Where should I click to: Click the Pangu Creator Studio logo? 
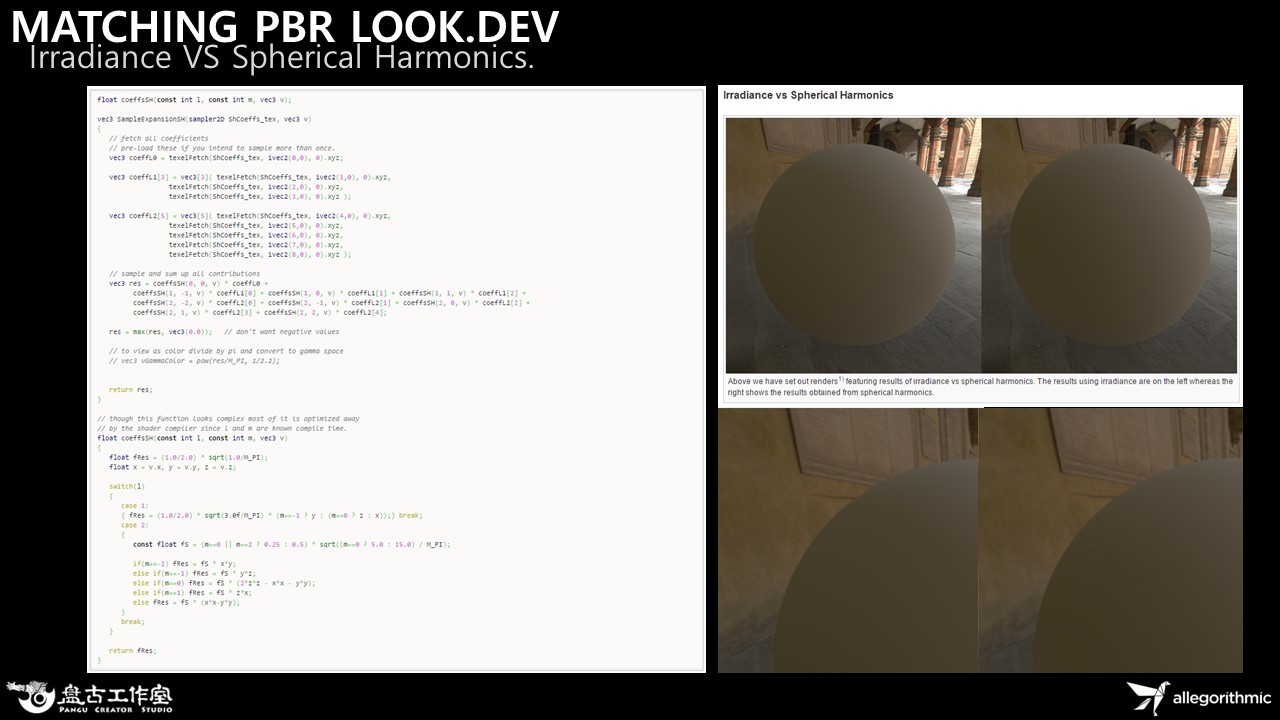point(89,696)
